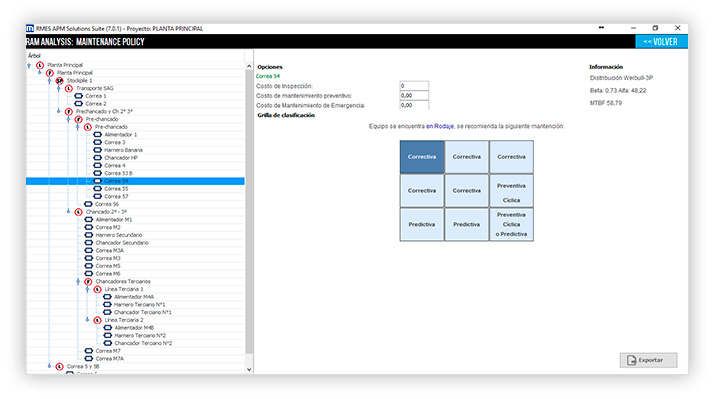Click the equipment icon of Chancador HP
Screen dimensions: 716x399
[97, 158]
